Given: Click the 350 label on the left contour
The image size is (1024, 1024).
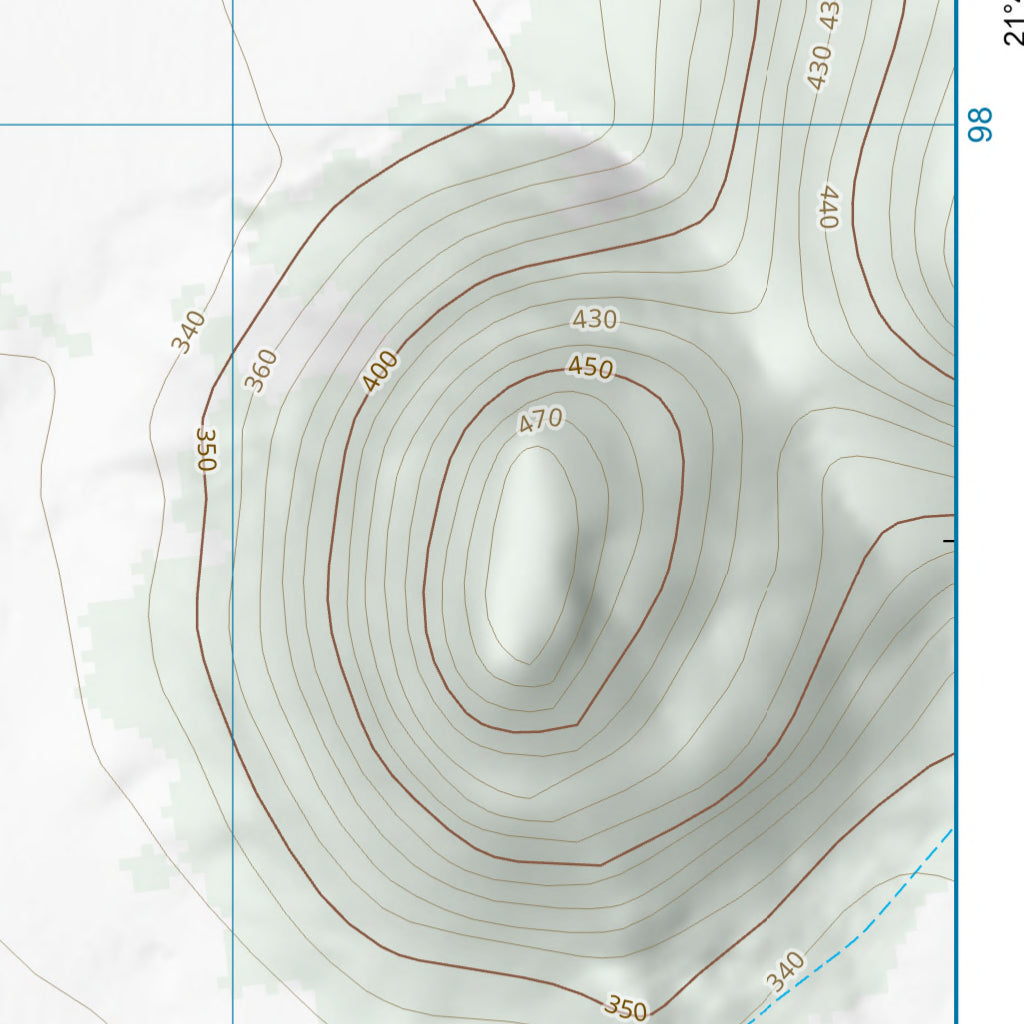Looking at the screenshot, I should pos(206,450).
